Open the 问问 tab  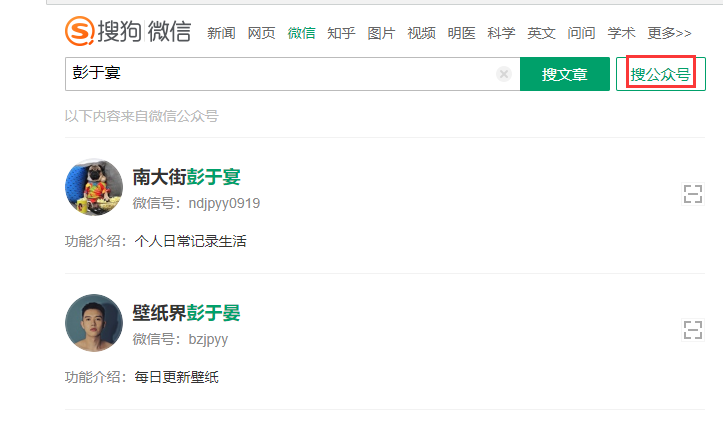581,33
